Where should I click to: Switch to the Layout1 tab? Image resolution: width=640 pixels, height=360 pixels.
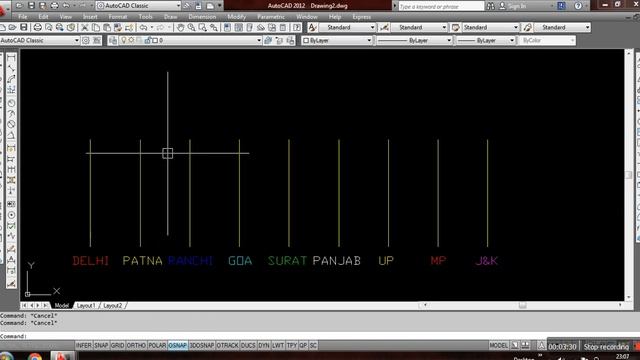86,305
